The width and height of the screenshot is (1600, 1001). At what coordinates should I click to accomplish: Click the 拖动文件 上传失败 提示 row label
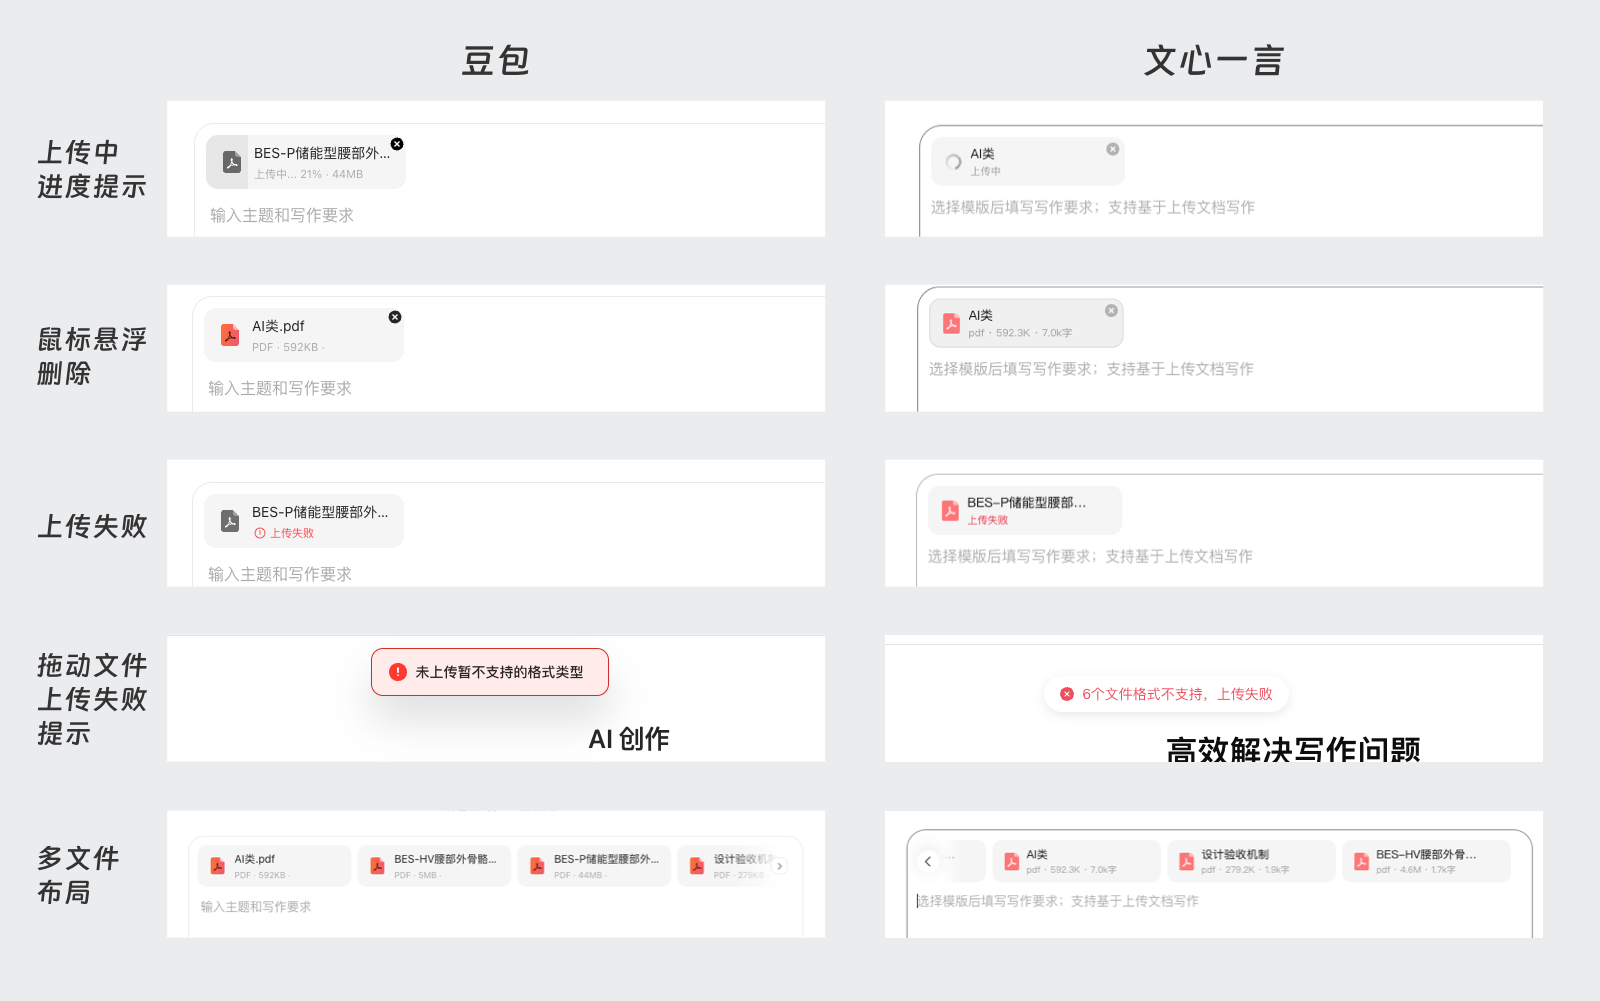(92, 699)
